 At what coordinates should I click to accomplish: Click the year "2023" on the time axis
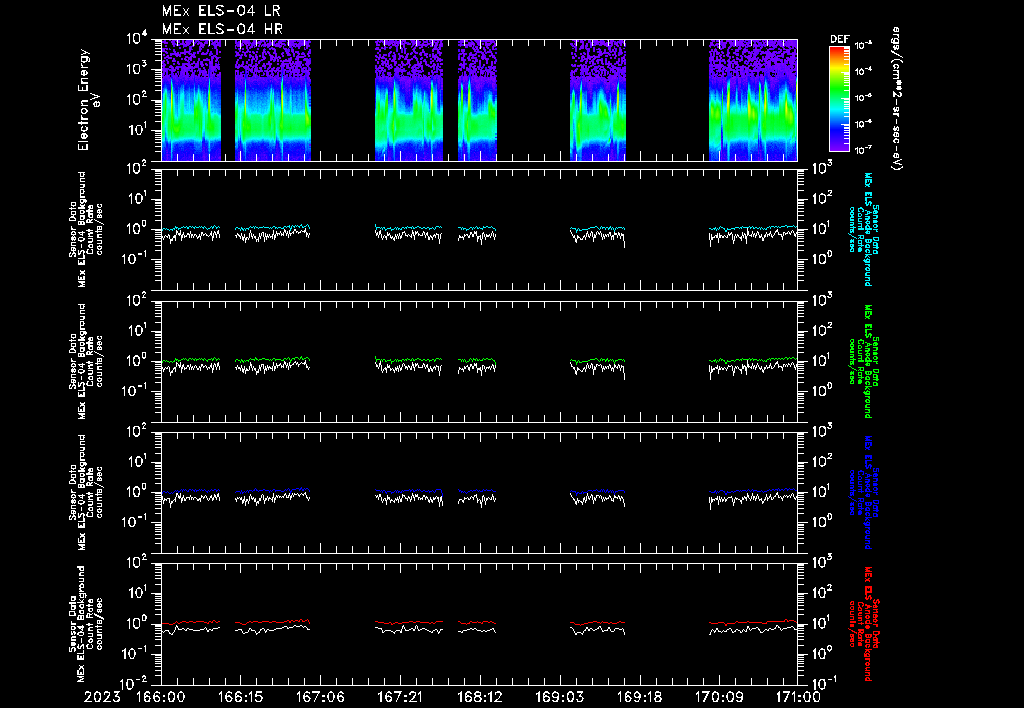point(103,698)
